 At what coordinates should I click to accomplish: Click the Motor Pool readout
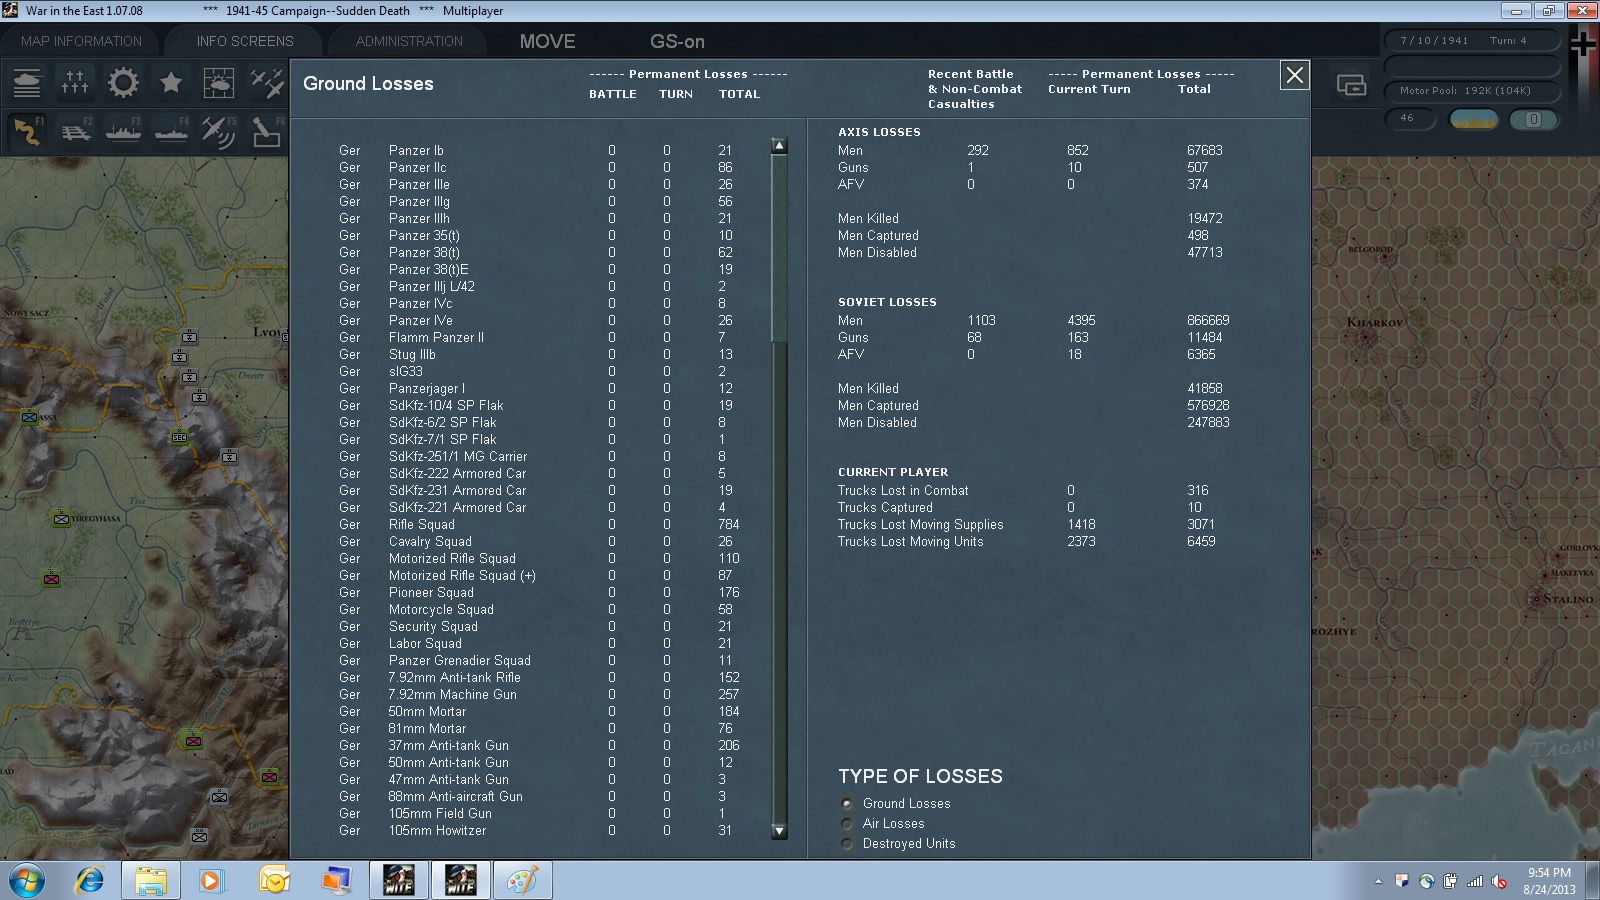(x=1472, y=90)
